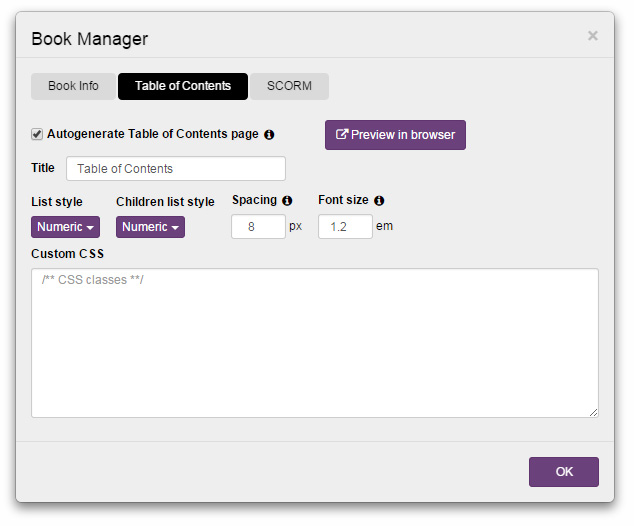The height and width of the screenshot is (526, 634).
Task: Expand the Children list style dropdown
Action: 150,227
